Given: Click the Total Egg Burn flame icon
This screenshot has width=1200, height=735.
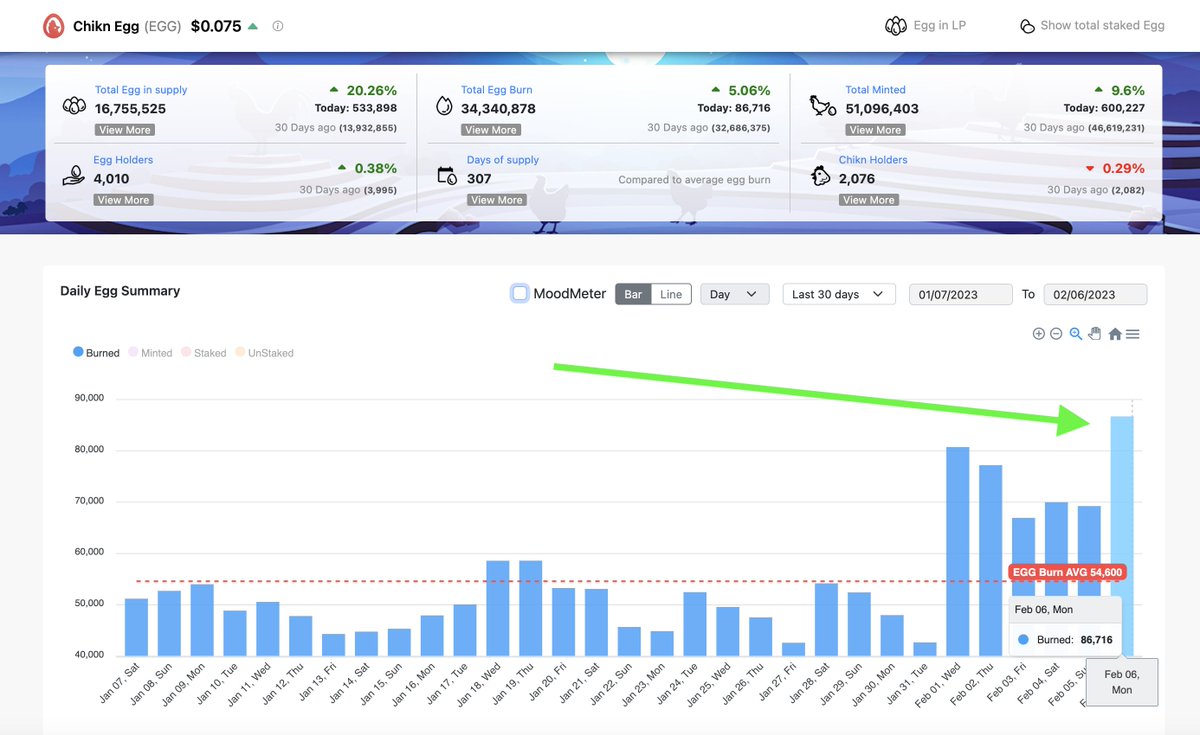Looking at the screenshot, I should point(446,106).
